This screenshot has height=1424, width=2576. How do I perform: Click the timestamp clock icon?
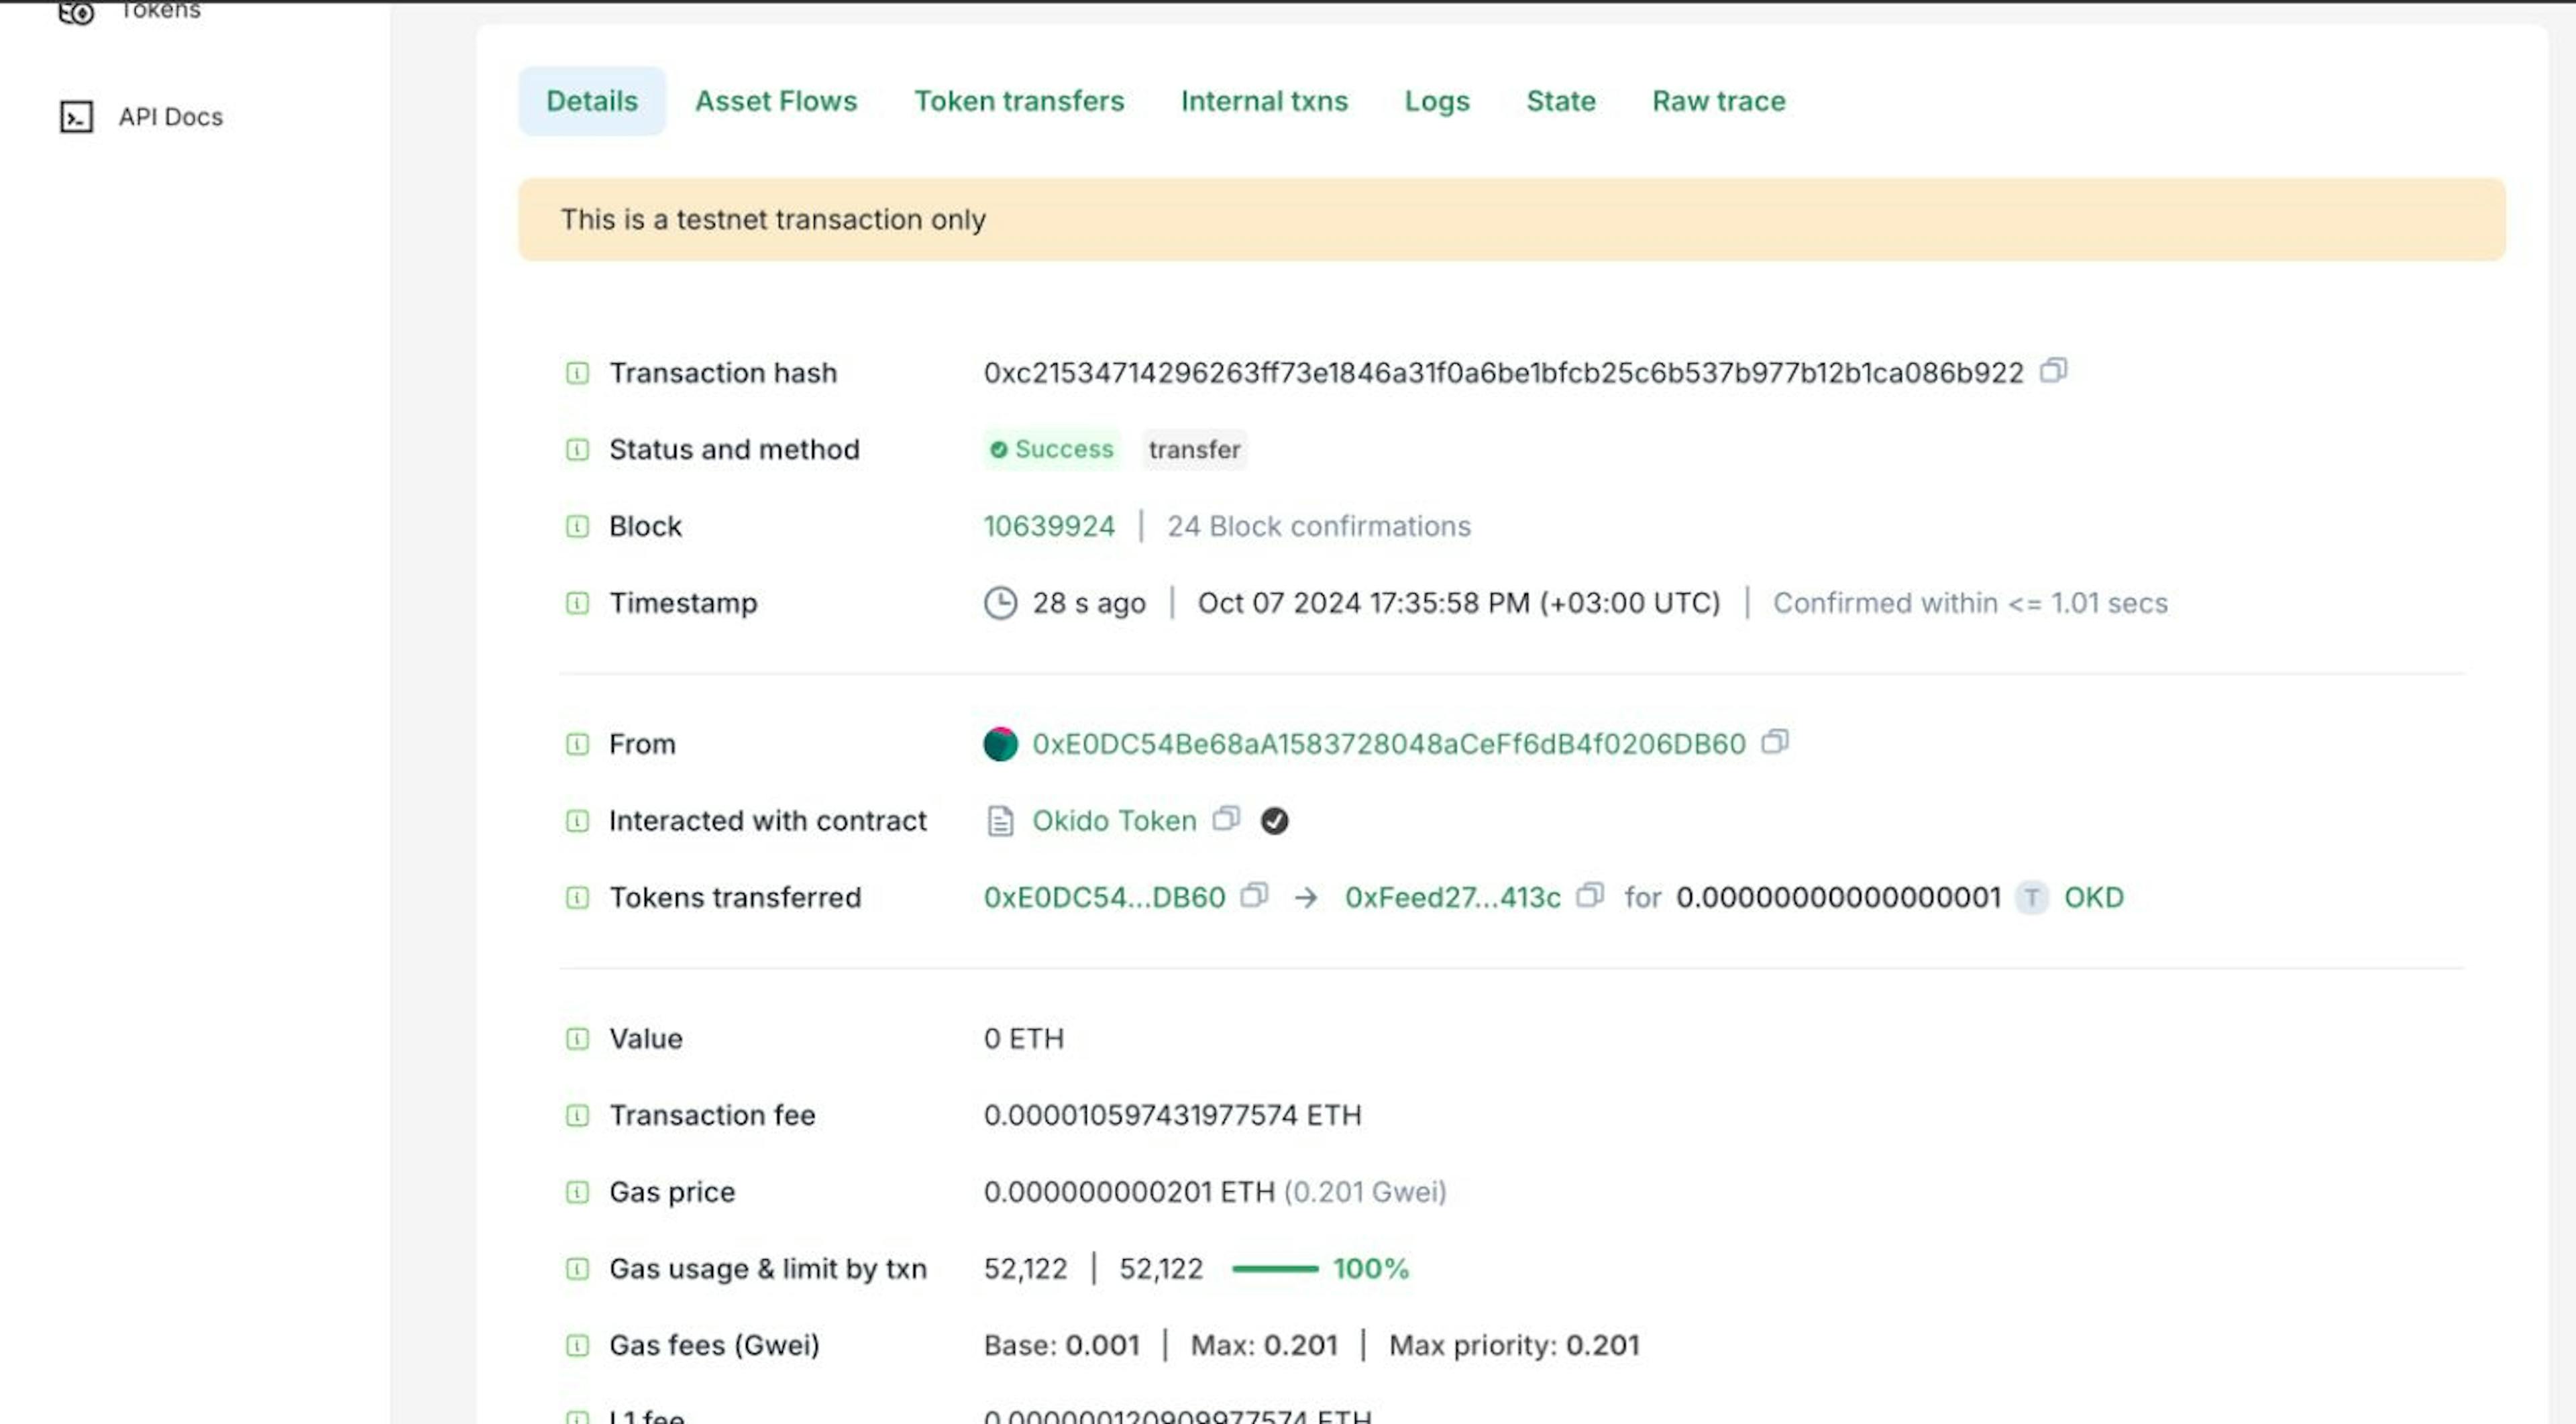(996, 602)
